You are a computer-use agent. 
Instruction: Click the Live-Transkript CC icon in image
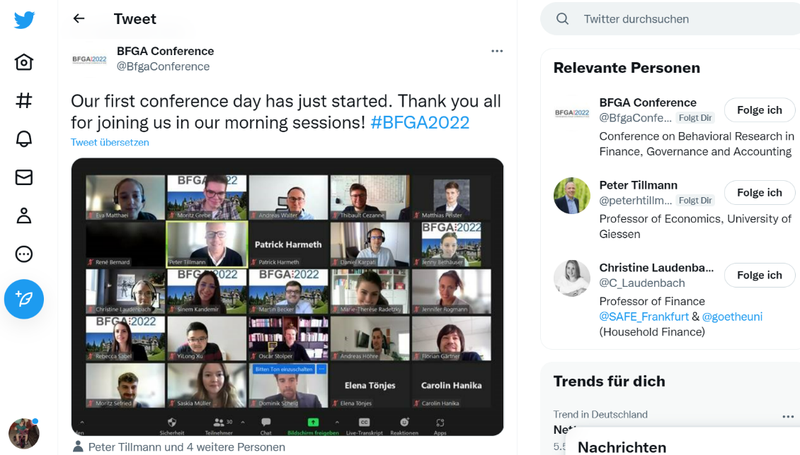tap(364, 422)
